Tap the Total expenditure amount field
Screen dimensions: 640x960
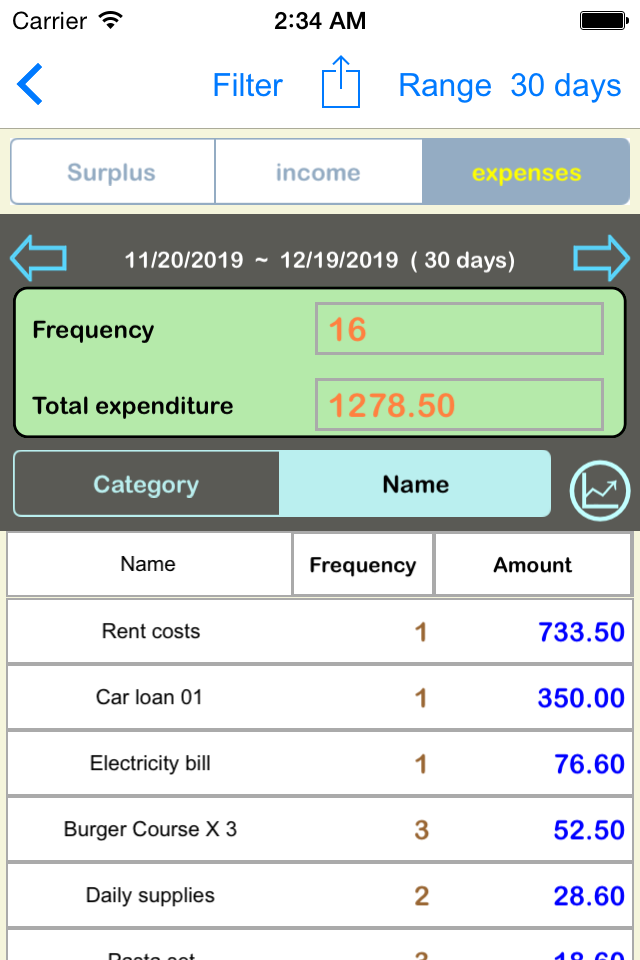point(458,404)
